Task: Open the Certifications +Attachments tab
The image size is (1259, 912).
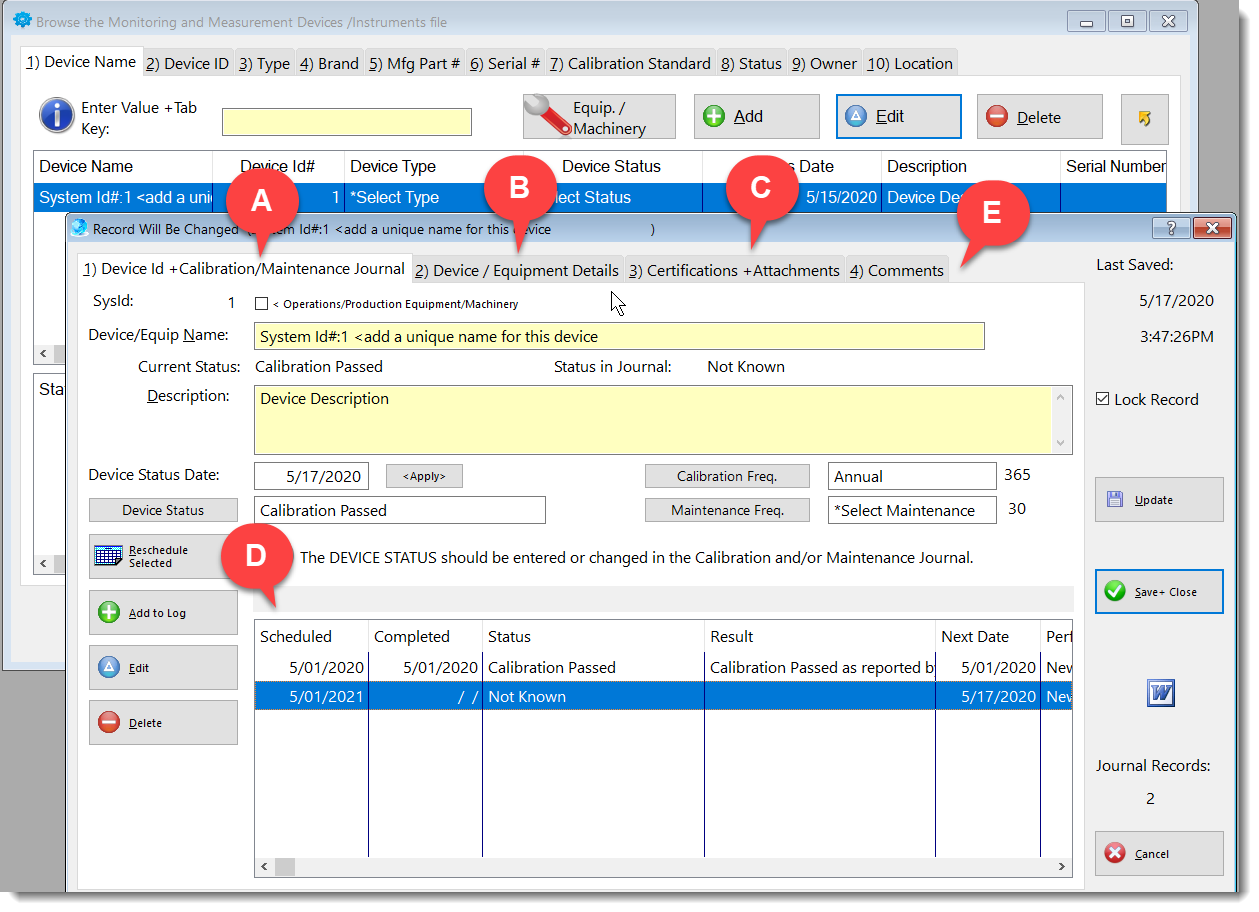Action: pyautogui.click(x=734, y=270)
